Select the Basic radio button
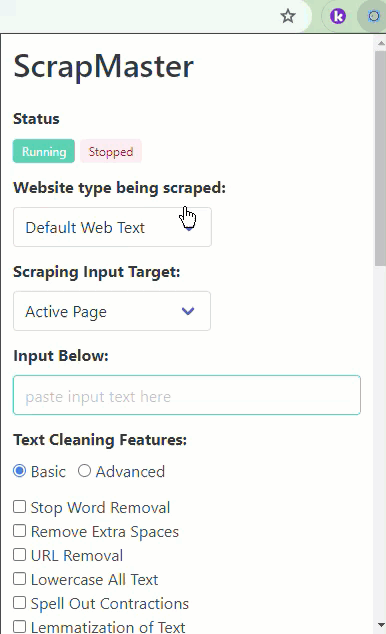This screenshot has width=386, height=634. click(x=19, y=471)
